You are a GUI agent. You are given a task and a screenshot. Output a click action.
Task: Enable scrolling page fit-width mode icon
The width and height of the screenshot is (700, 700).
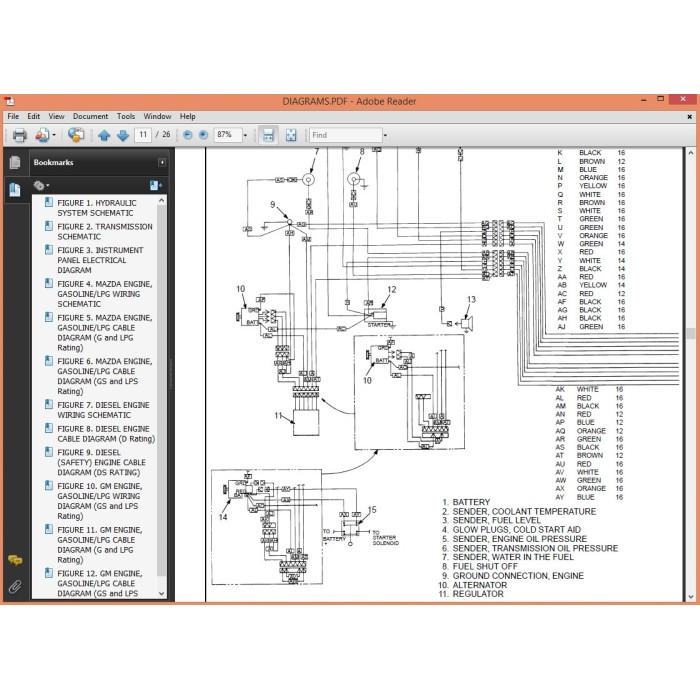[268, 135]
